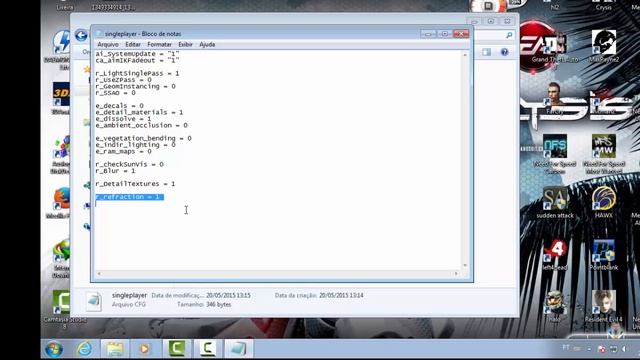Click the Explorer back arrow button

pyautogui.click(x=81, y=36)
